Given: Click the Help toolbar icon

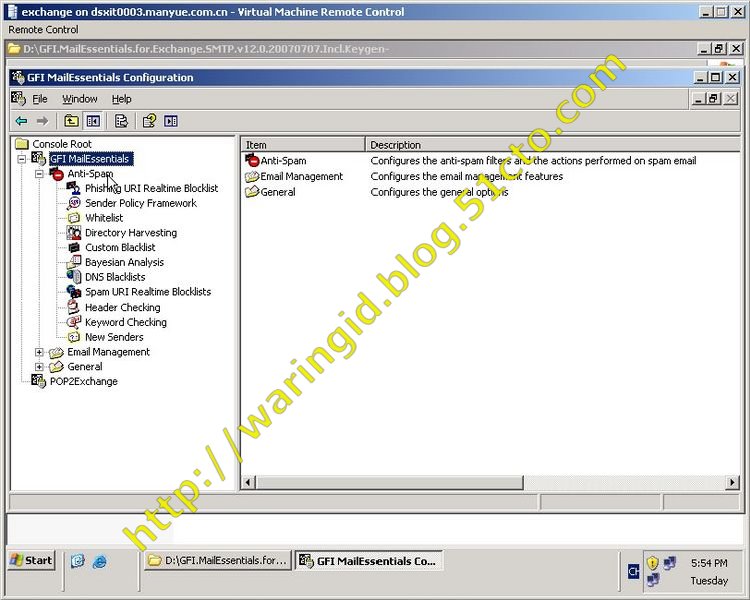Looking at the screenshot, I should coord(149,121).
